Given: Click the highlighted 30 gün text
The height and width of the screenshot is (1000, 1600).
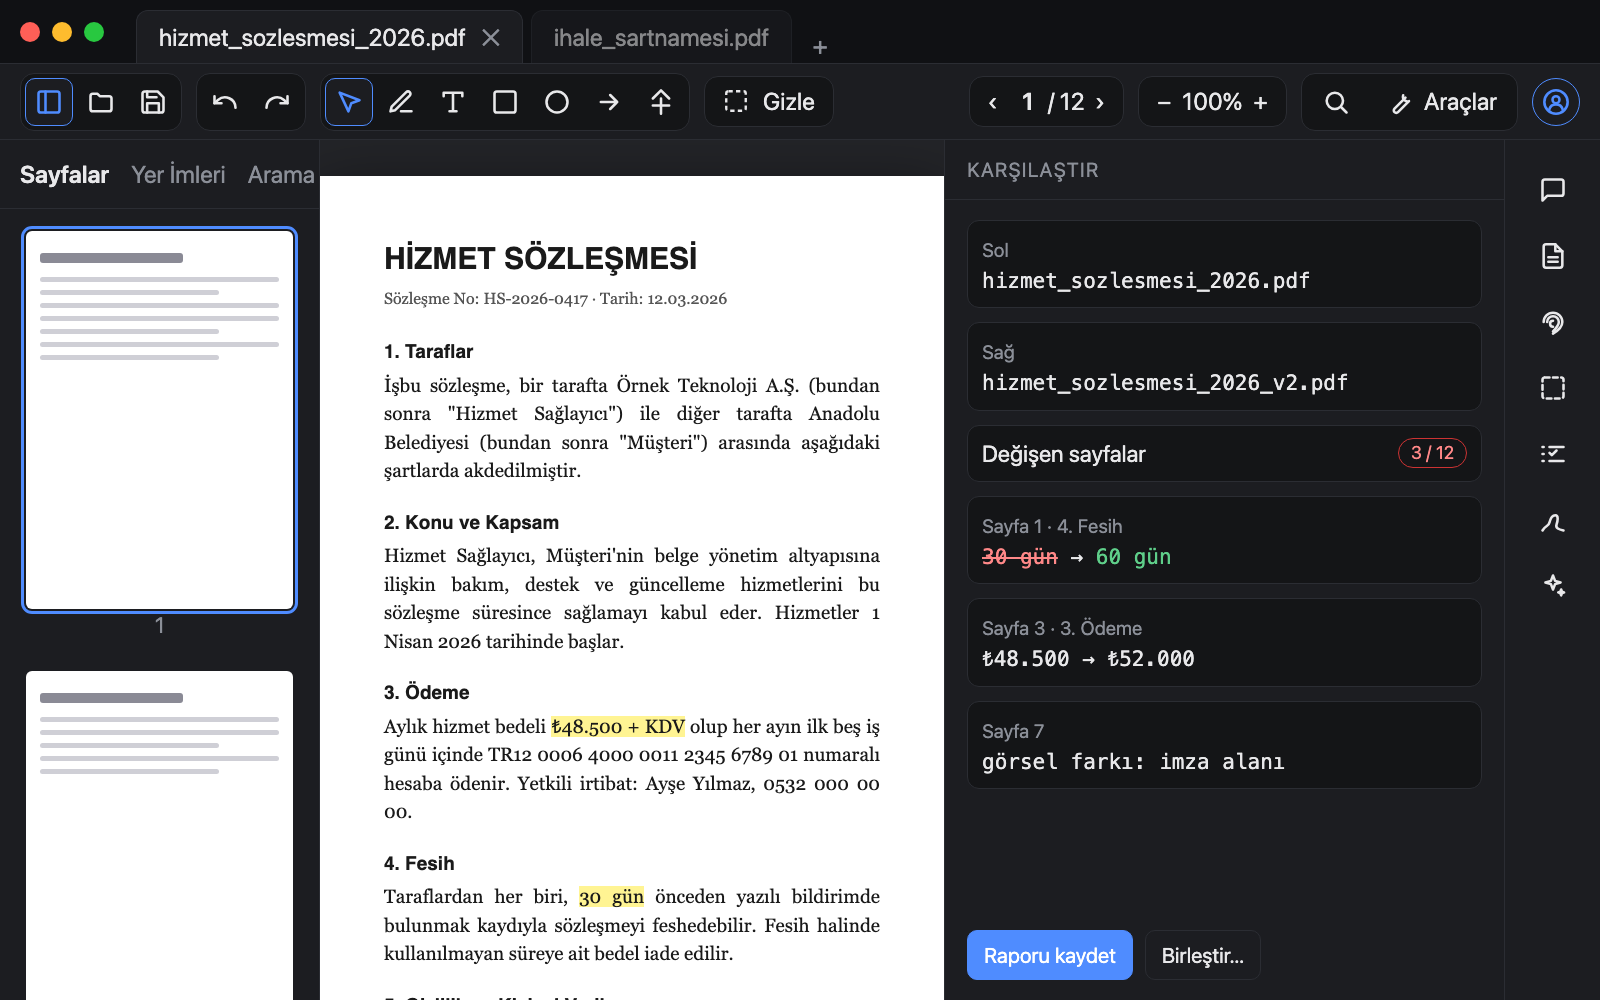Looking at the screenshot, I should [611, 897].
